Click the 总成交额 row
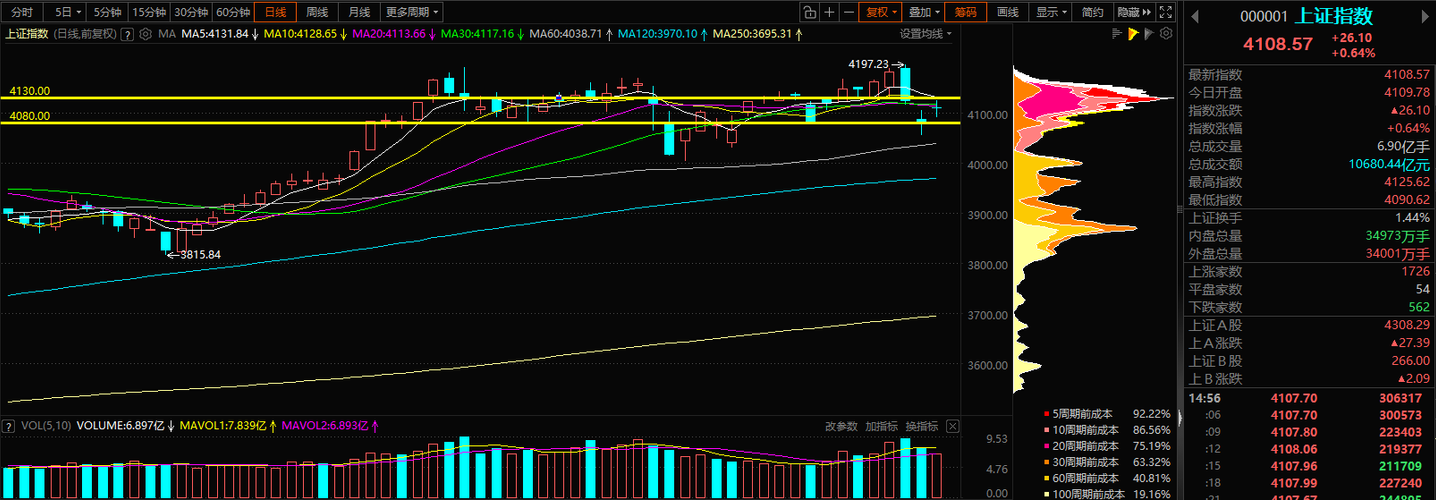Image resolution: width=1436 pixels, height=500 pixels. point(1309,164)
